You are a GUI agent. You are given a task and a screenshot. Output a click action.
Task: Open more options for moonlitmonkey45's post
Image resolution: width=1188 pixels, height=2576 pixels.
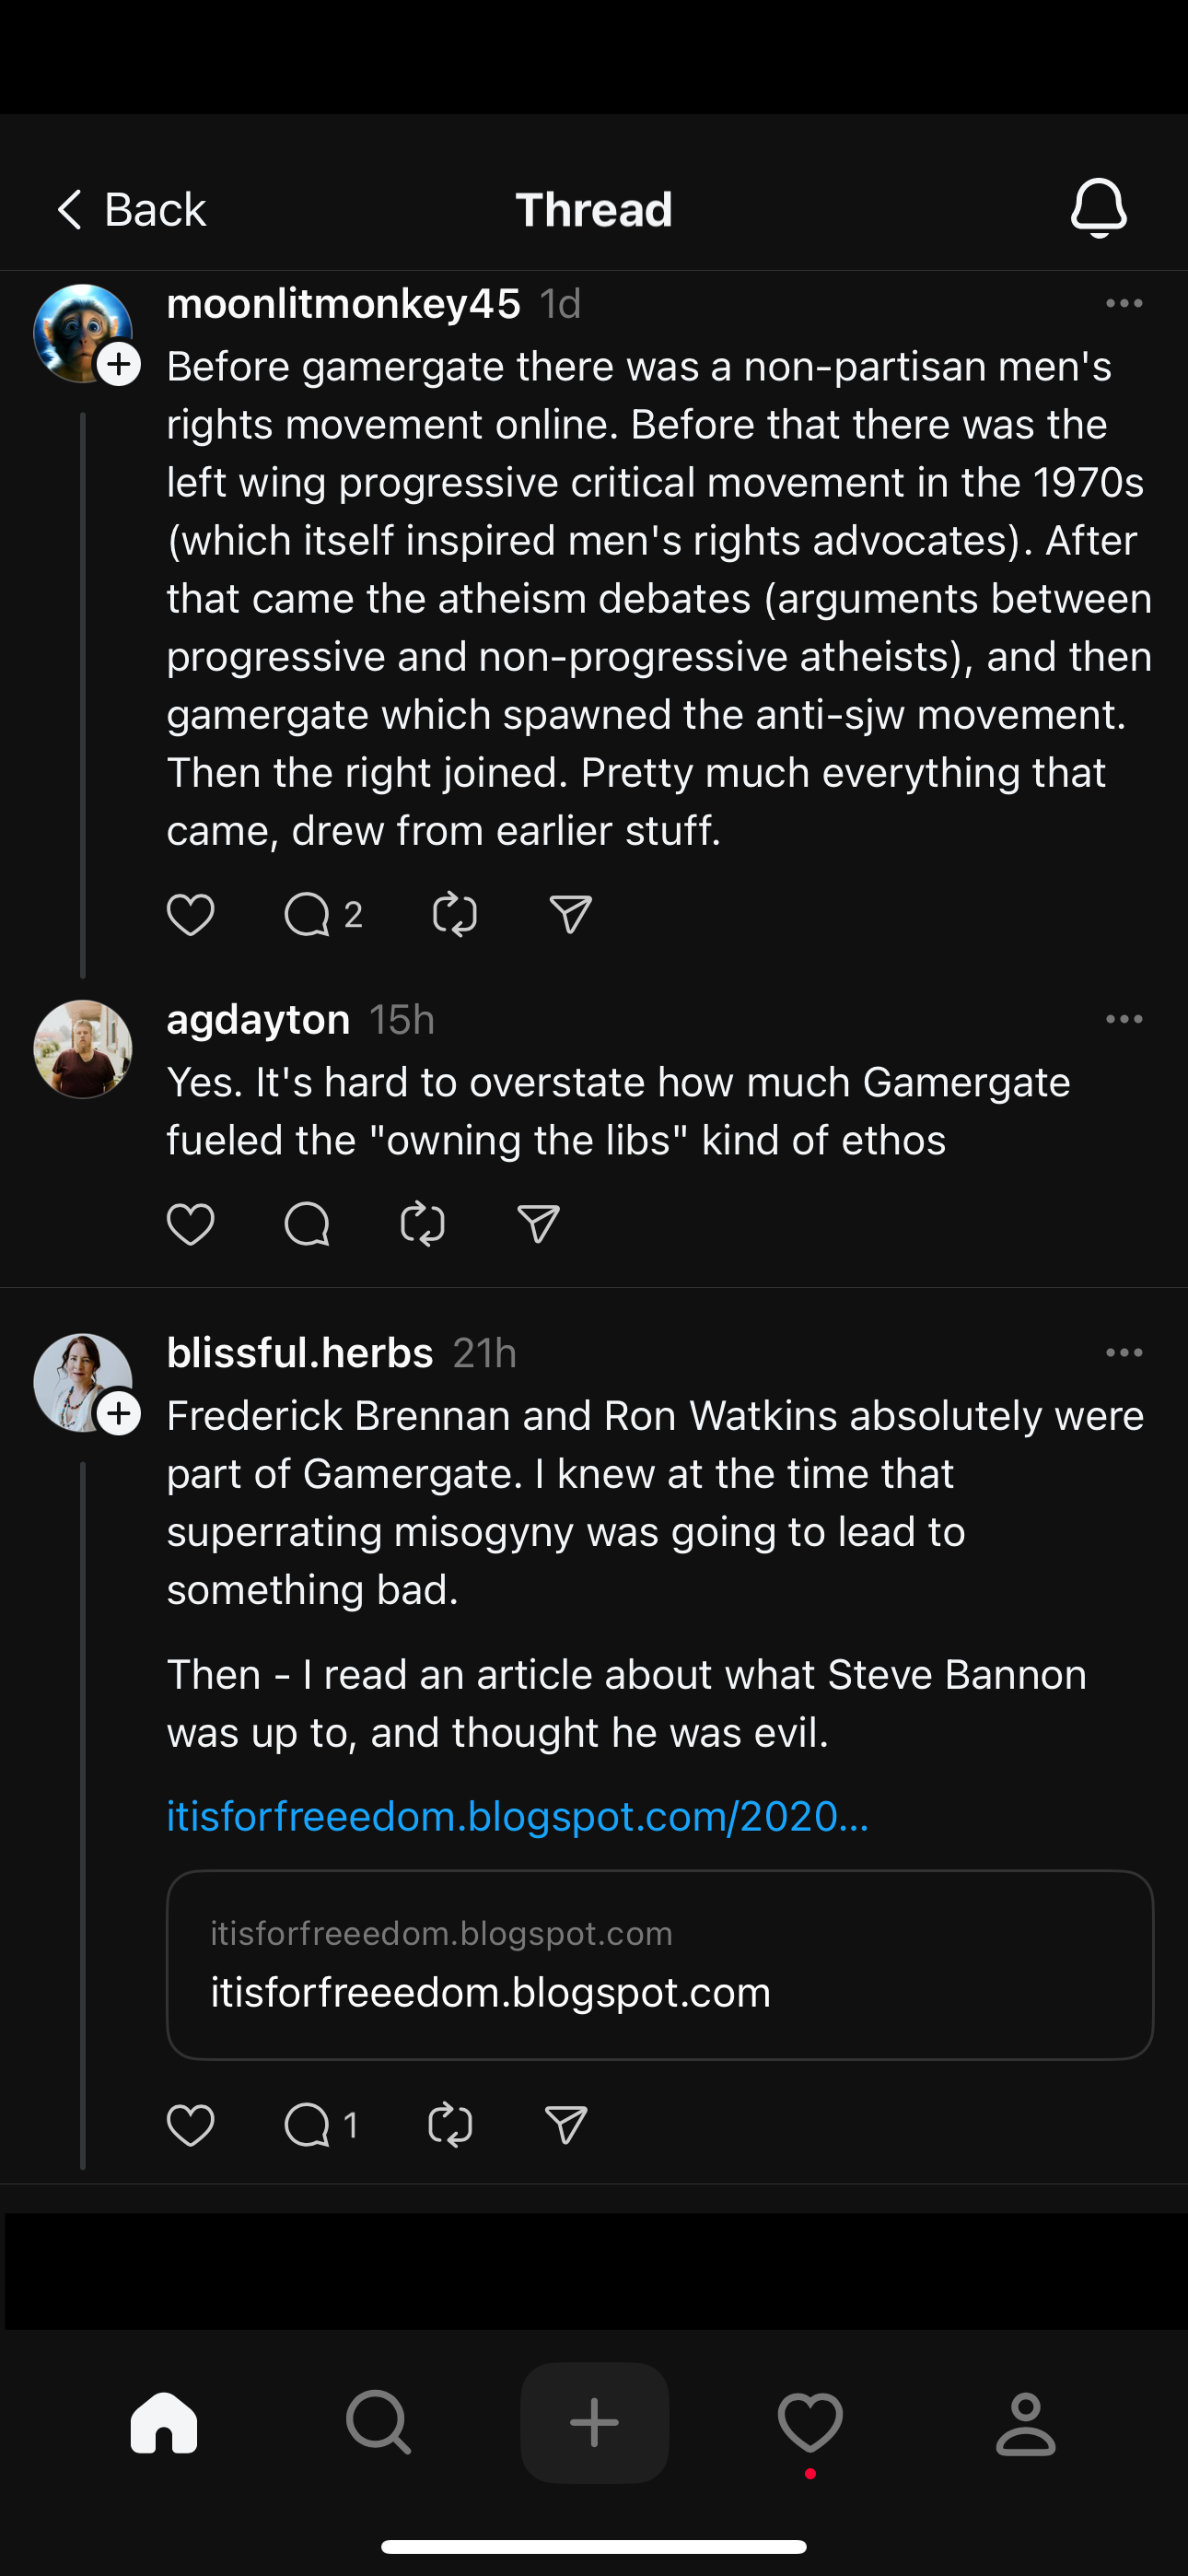(x=1124, y=303)
